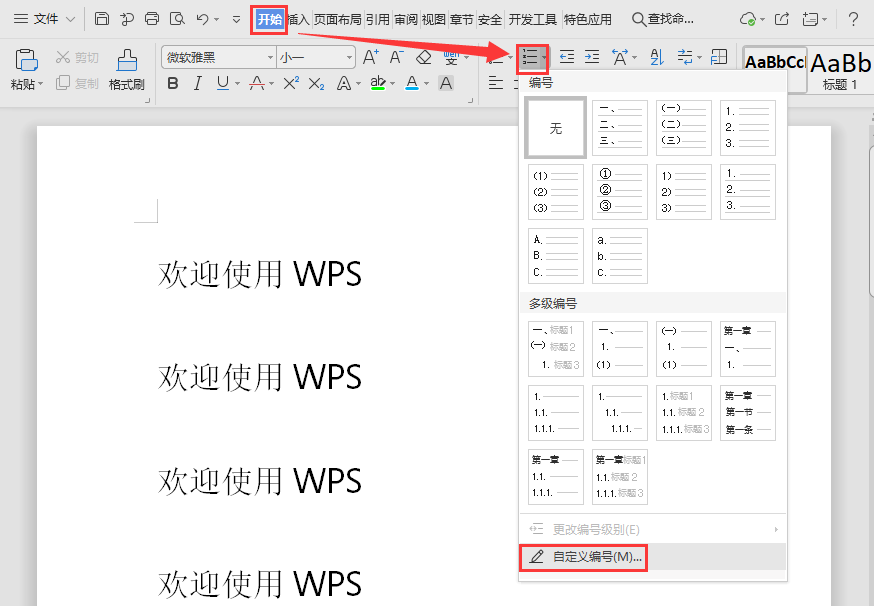874x606 pixels.
Task: Click the search magnifier (查找命令)
Action: (x=662, y=19)
